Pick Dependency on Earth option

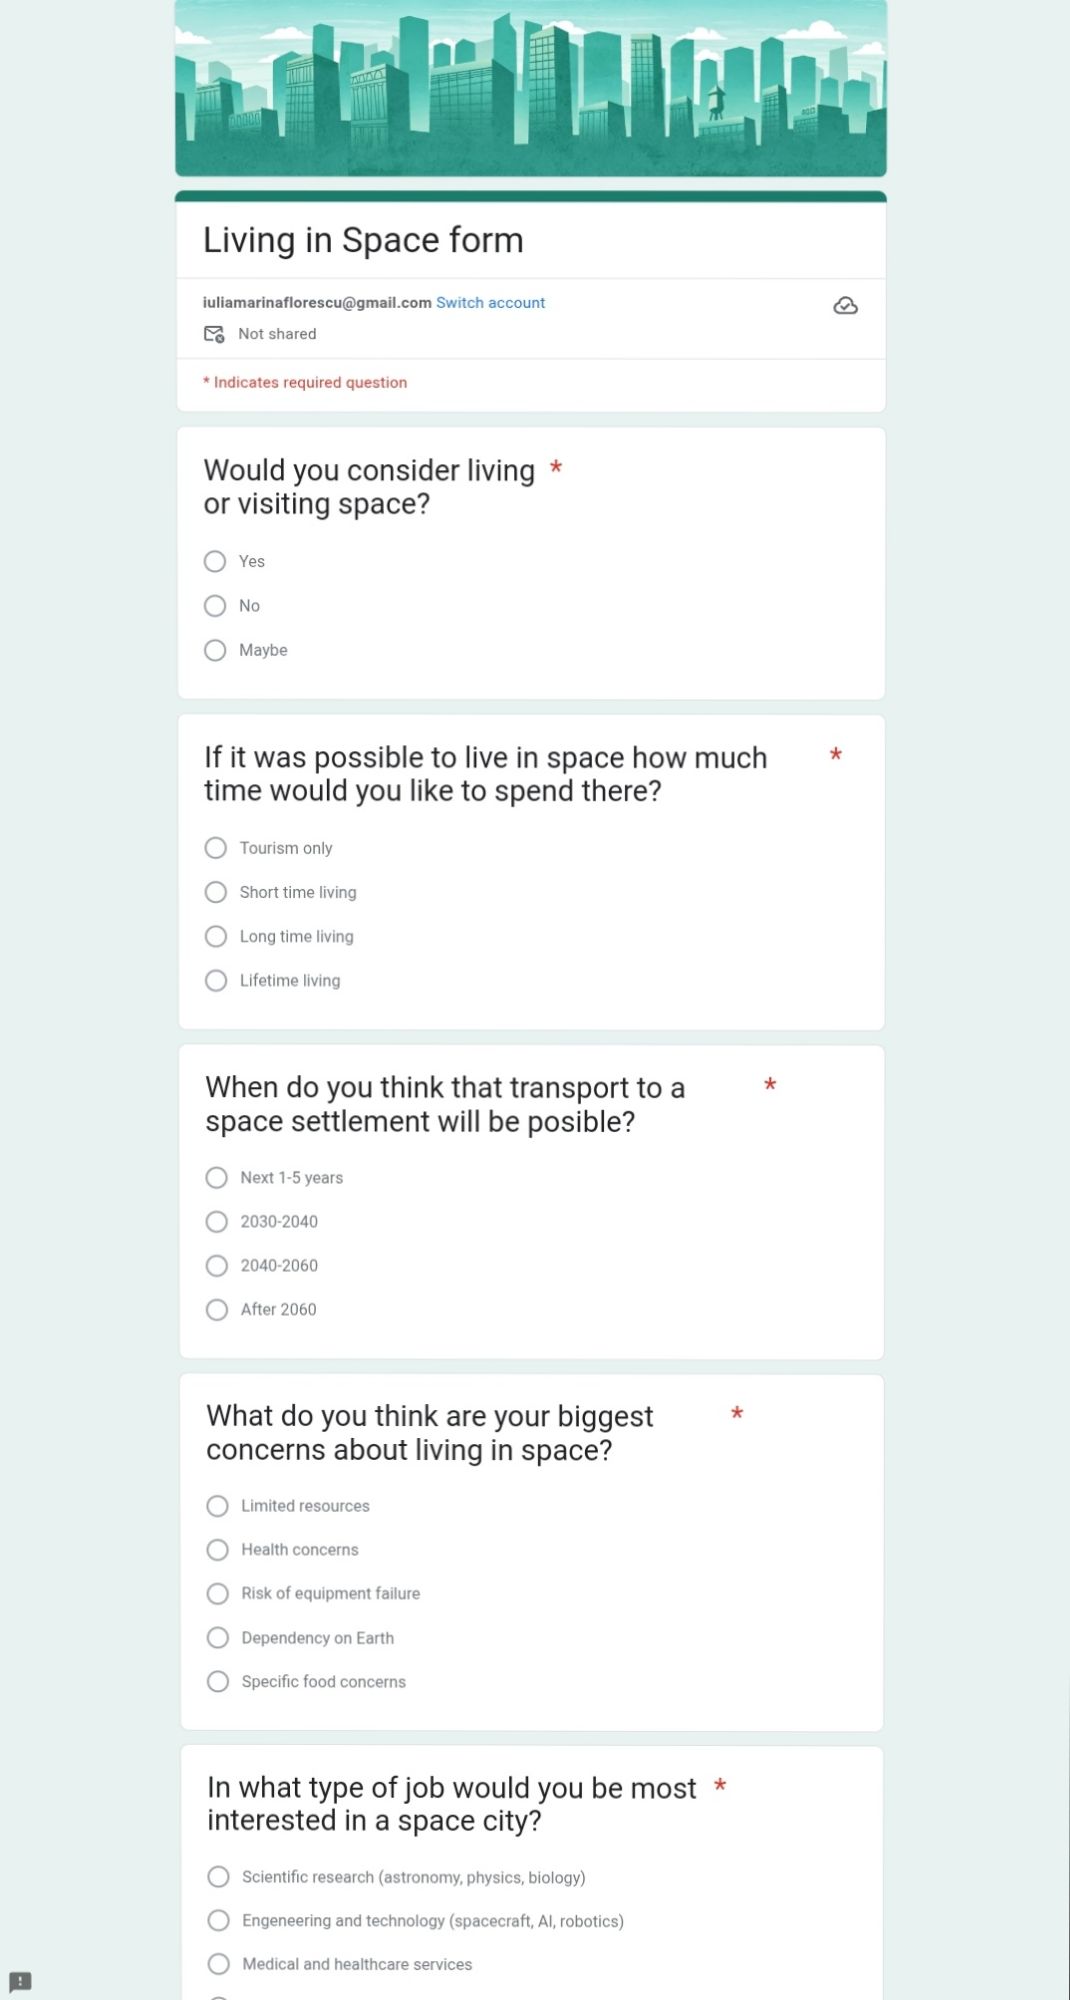pos(218,1638)
